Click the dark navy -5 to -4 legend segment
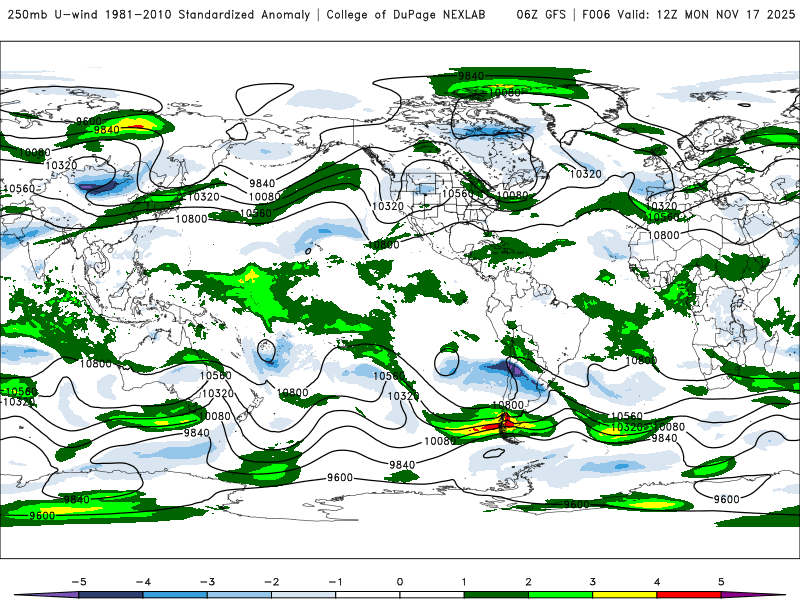Image resolution: width=800 pixels, height=600 pixels. tap(111, 595)
